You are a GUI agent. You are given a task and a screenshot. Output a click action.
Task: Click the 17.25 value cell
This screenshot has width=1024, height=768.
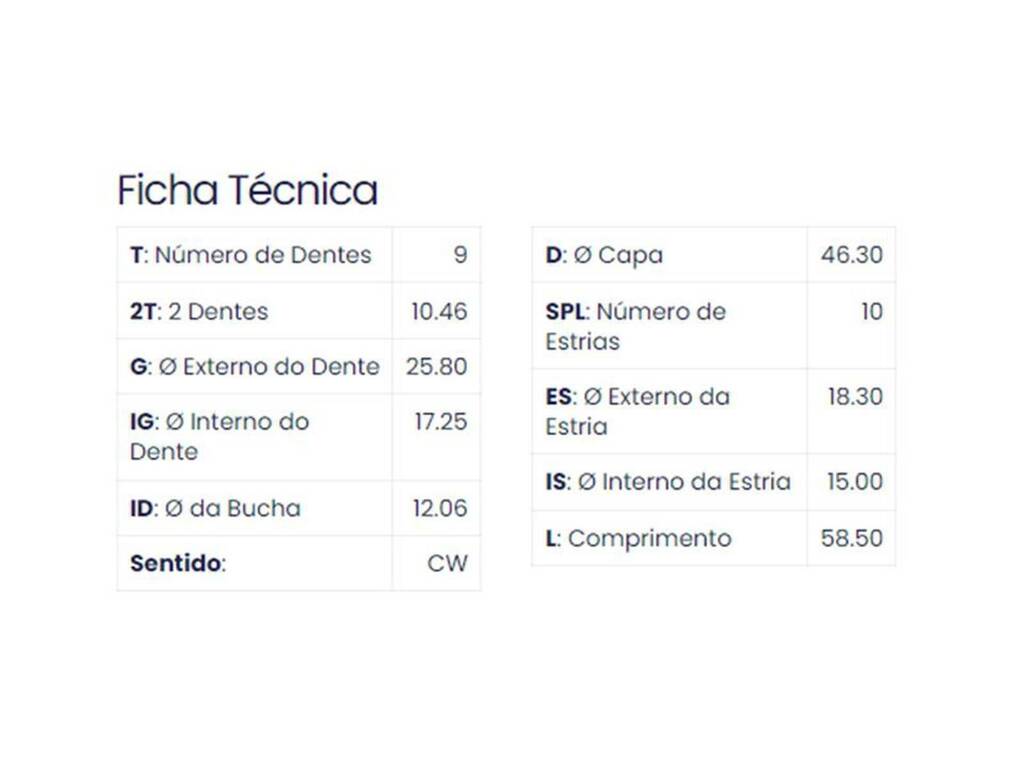click(436, 437)
